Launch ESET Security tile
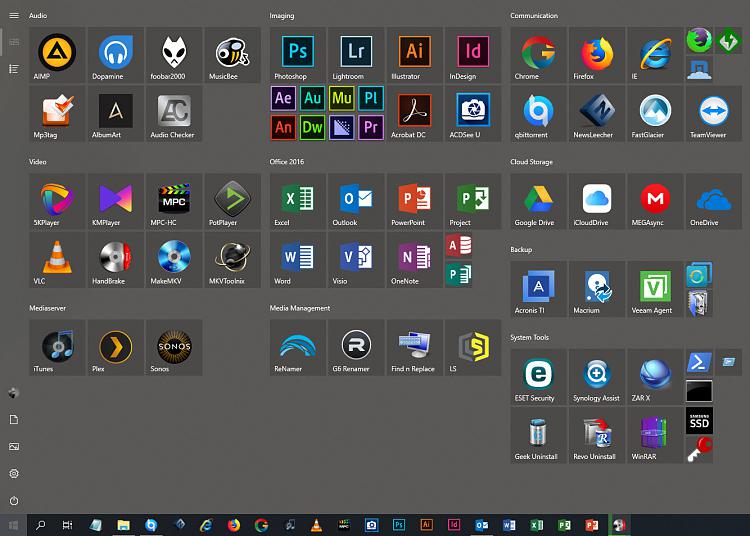Image resolution: width=750 pixels, height=536 pixels. pyautogui.click(x=538, y=377)
